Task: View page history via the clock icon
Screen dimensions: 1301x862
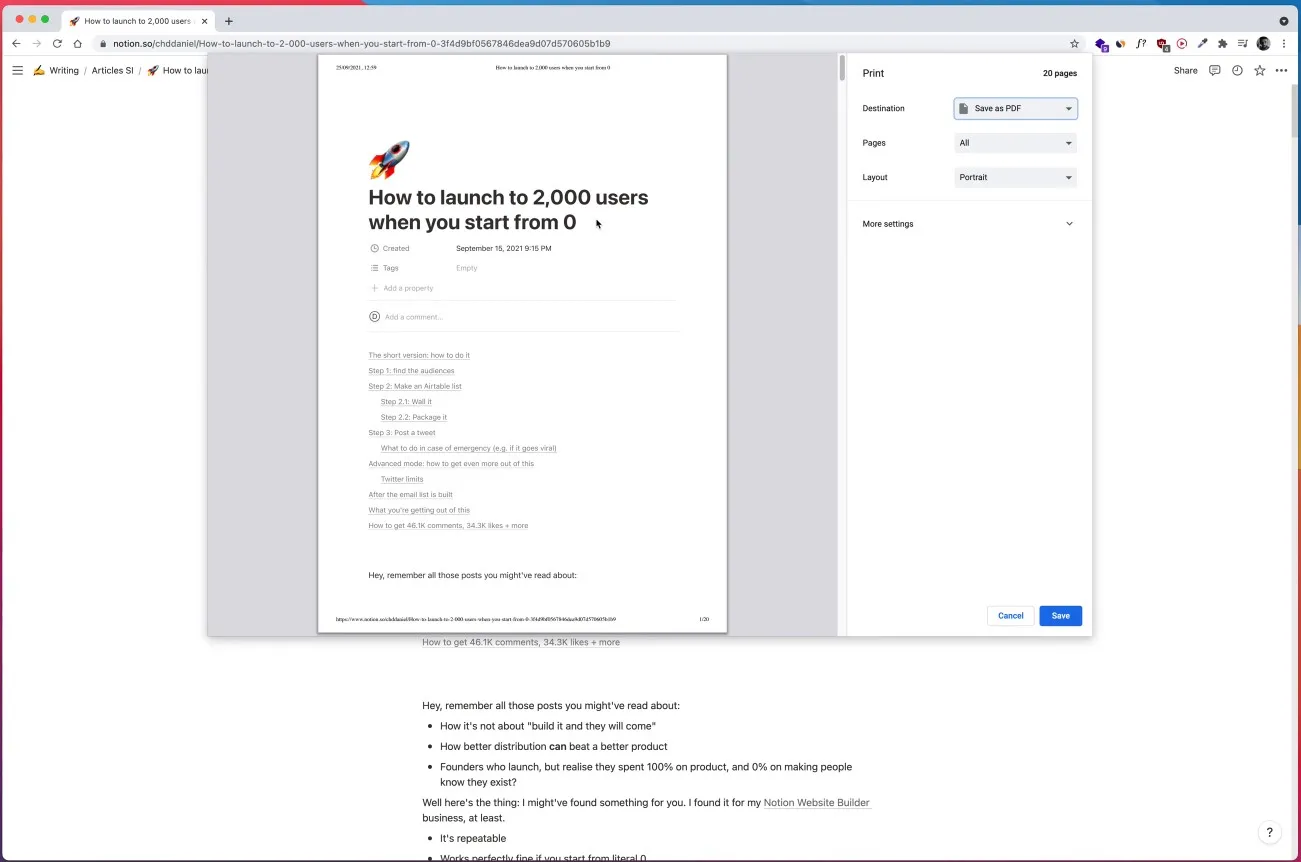Action: pos(1236,70)
